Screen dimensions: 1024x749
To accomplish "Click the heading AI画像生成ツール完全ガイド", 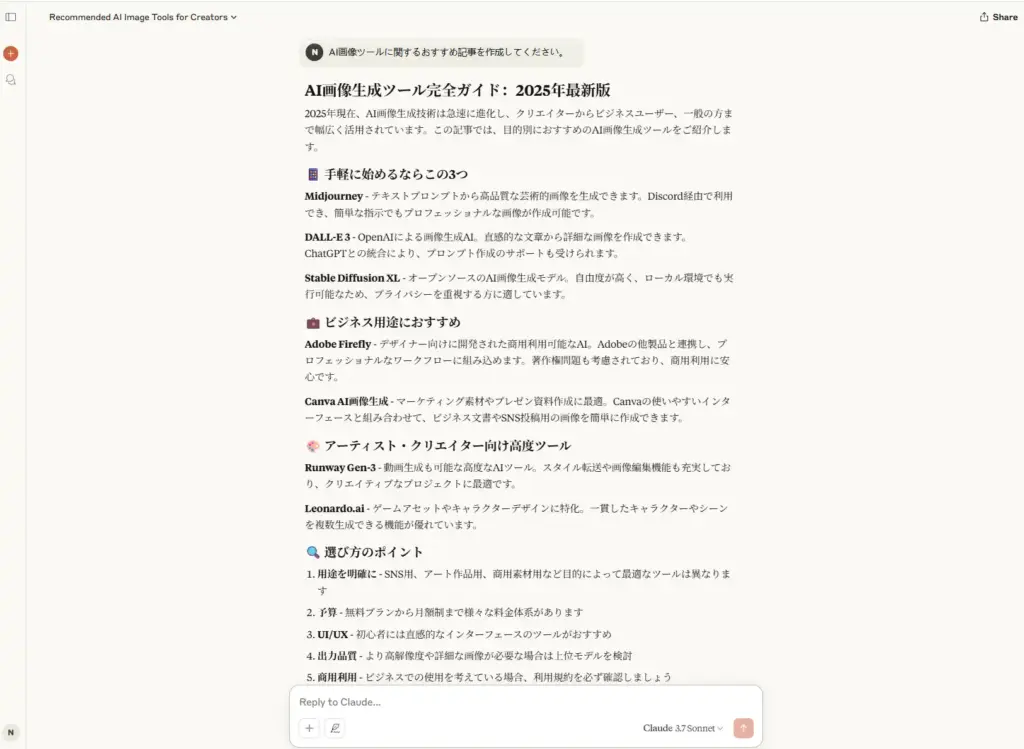I will (x=457, y=89).
